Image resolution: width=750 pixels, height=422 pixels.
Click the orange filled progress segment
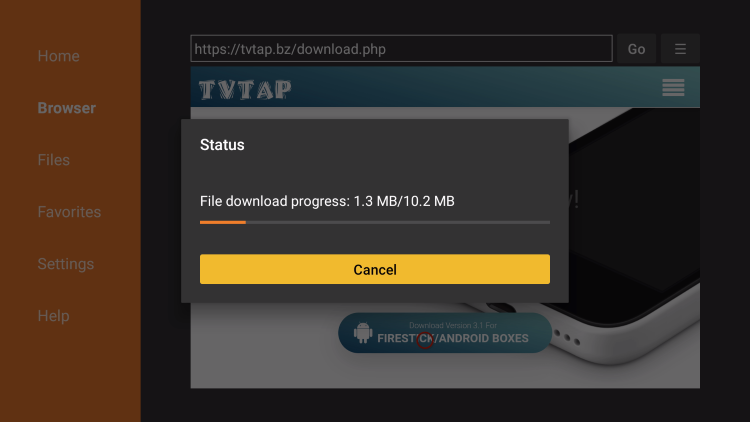[x=223, y=222]
